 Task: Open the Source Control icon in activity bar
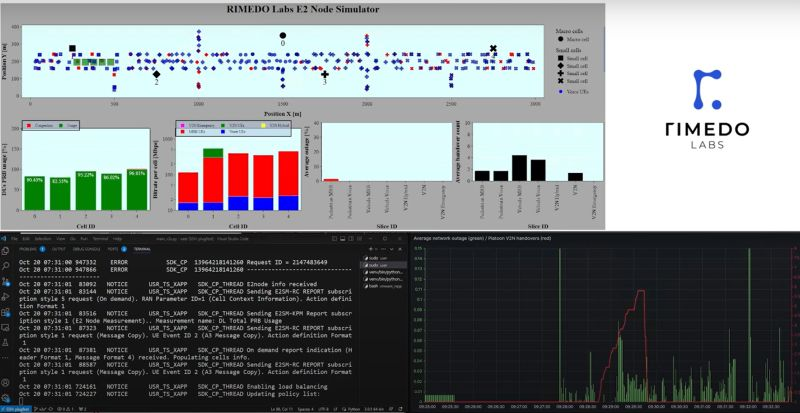coord(6,281)
